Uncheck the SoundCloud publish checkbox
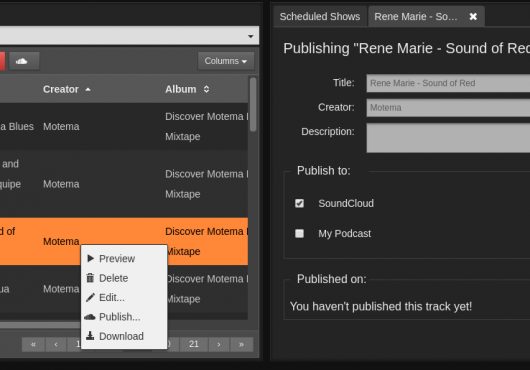Image resolution: width=530 pixels, height=370 pixels. point(299,203)
